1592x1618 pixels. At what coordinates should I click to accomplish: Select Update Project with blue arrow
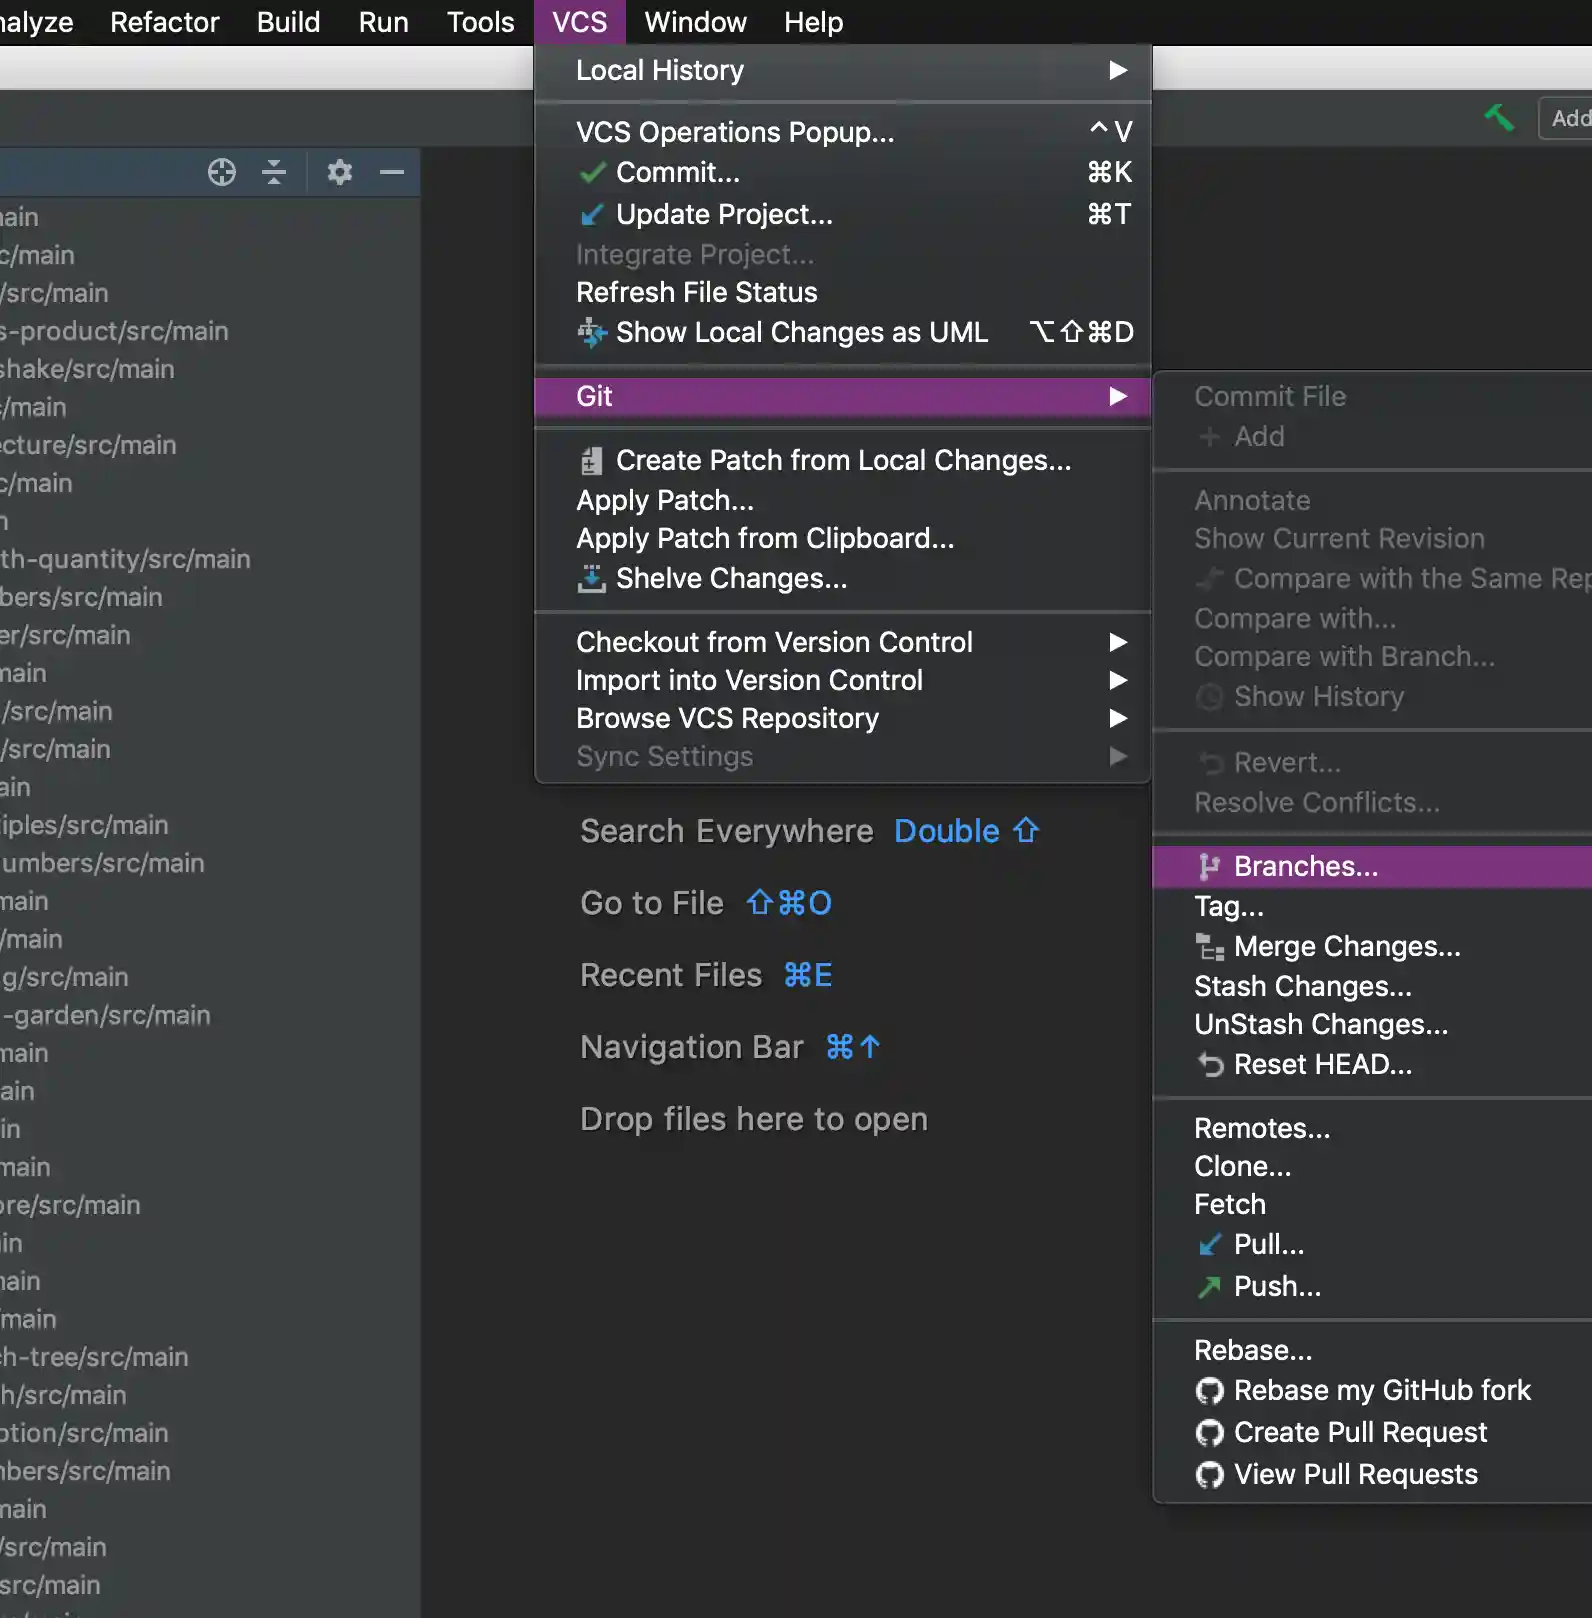tap(723, 215)
